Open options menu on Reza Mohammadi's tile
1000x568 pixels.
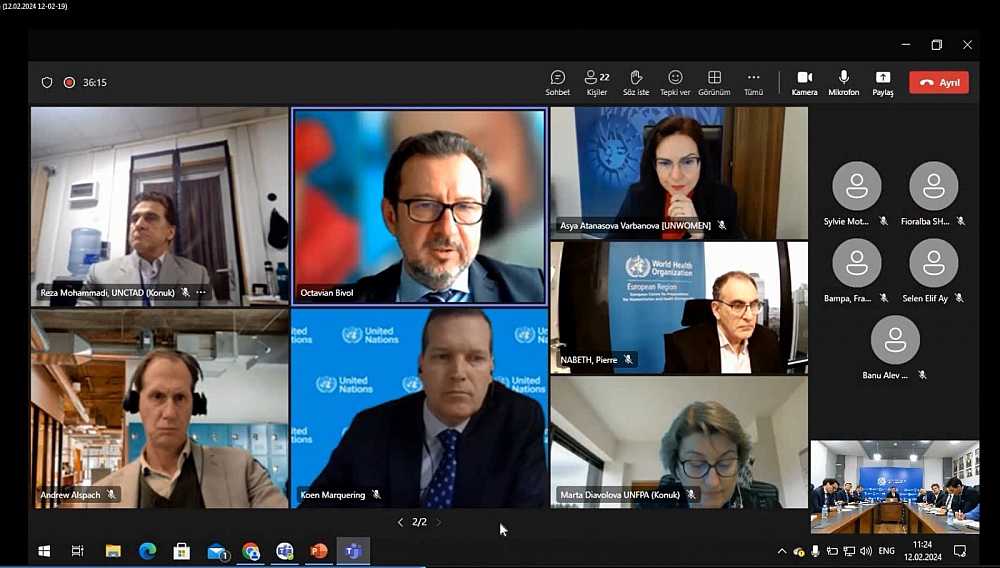pyautogui.click(x=201, y=293)
